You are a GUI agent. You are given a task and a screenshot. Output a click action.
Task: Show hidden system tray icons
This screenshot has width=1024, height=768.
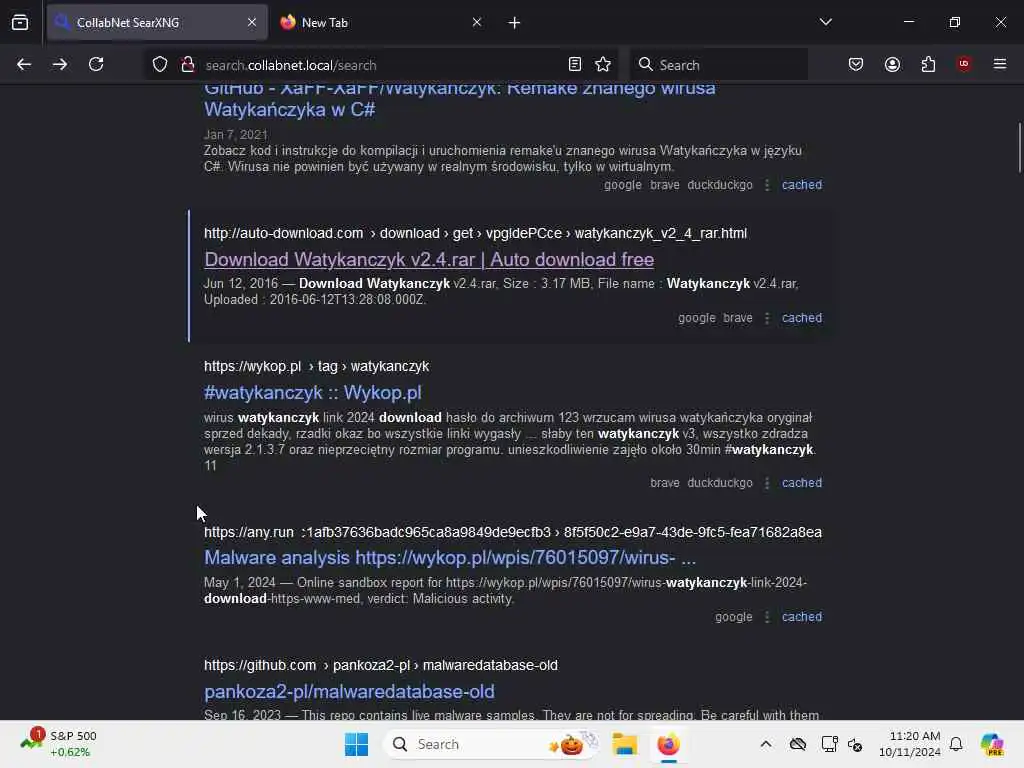(x=766, y=744)
